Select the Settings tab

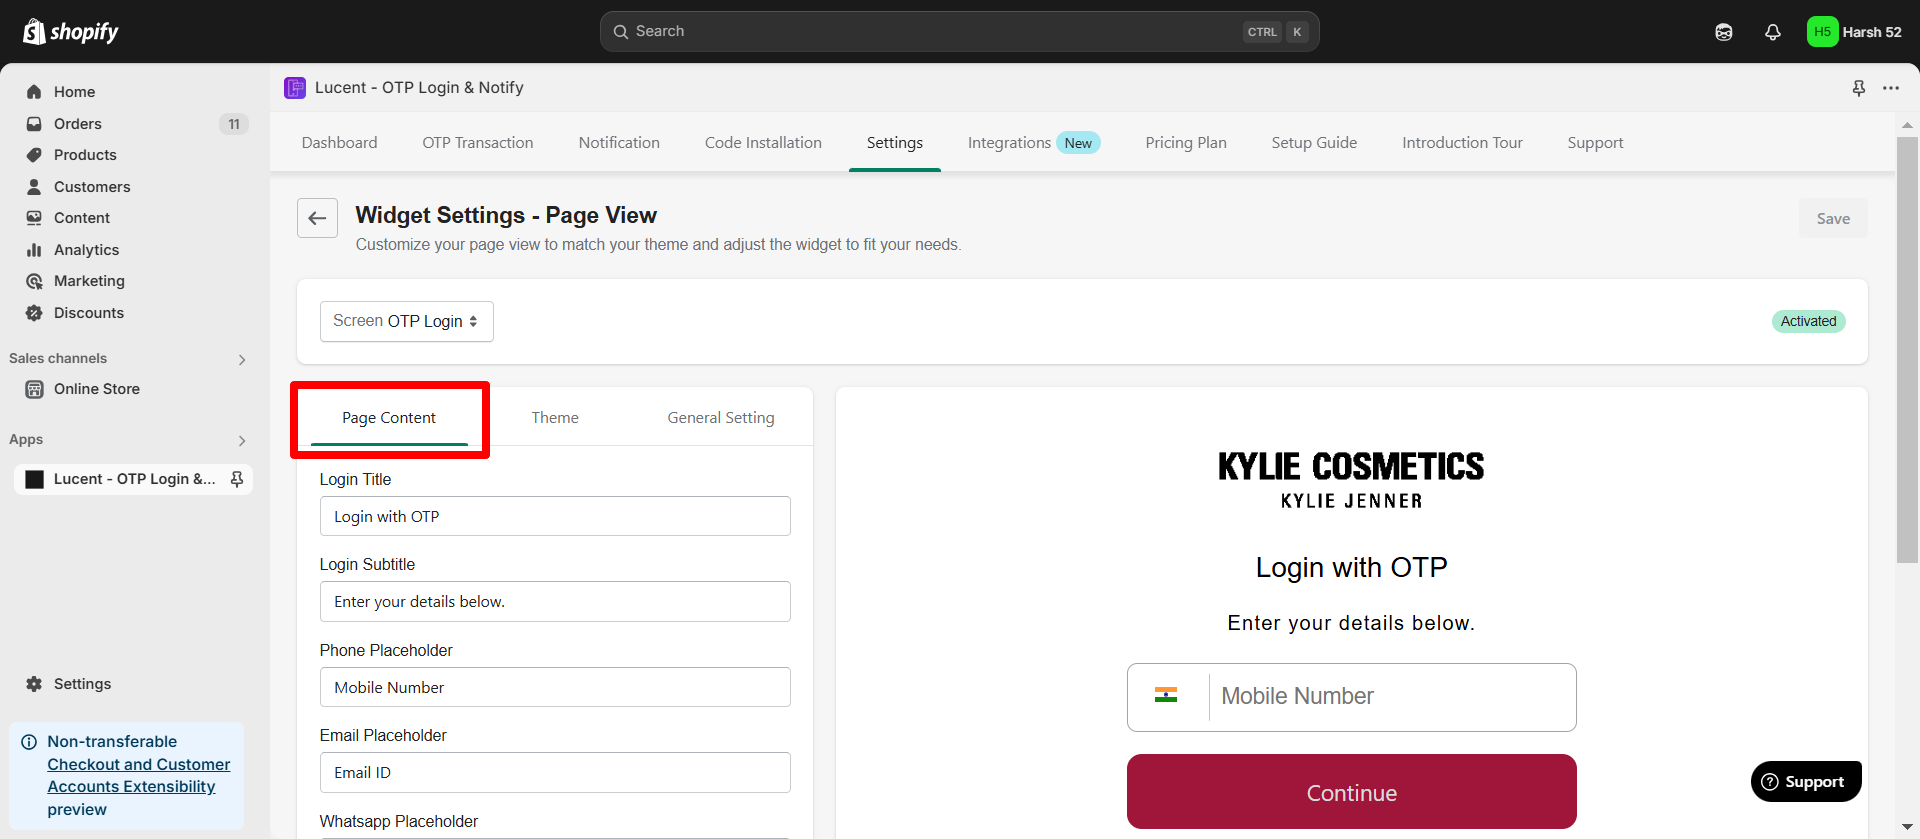coord(895,143)
